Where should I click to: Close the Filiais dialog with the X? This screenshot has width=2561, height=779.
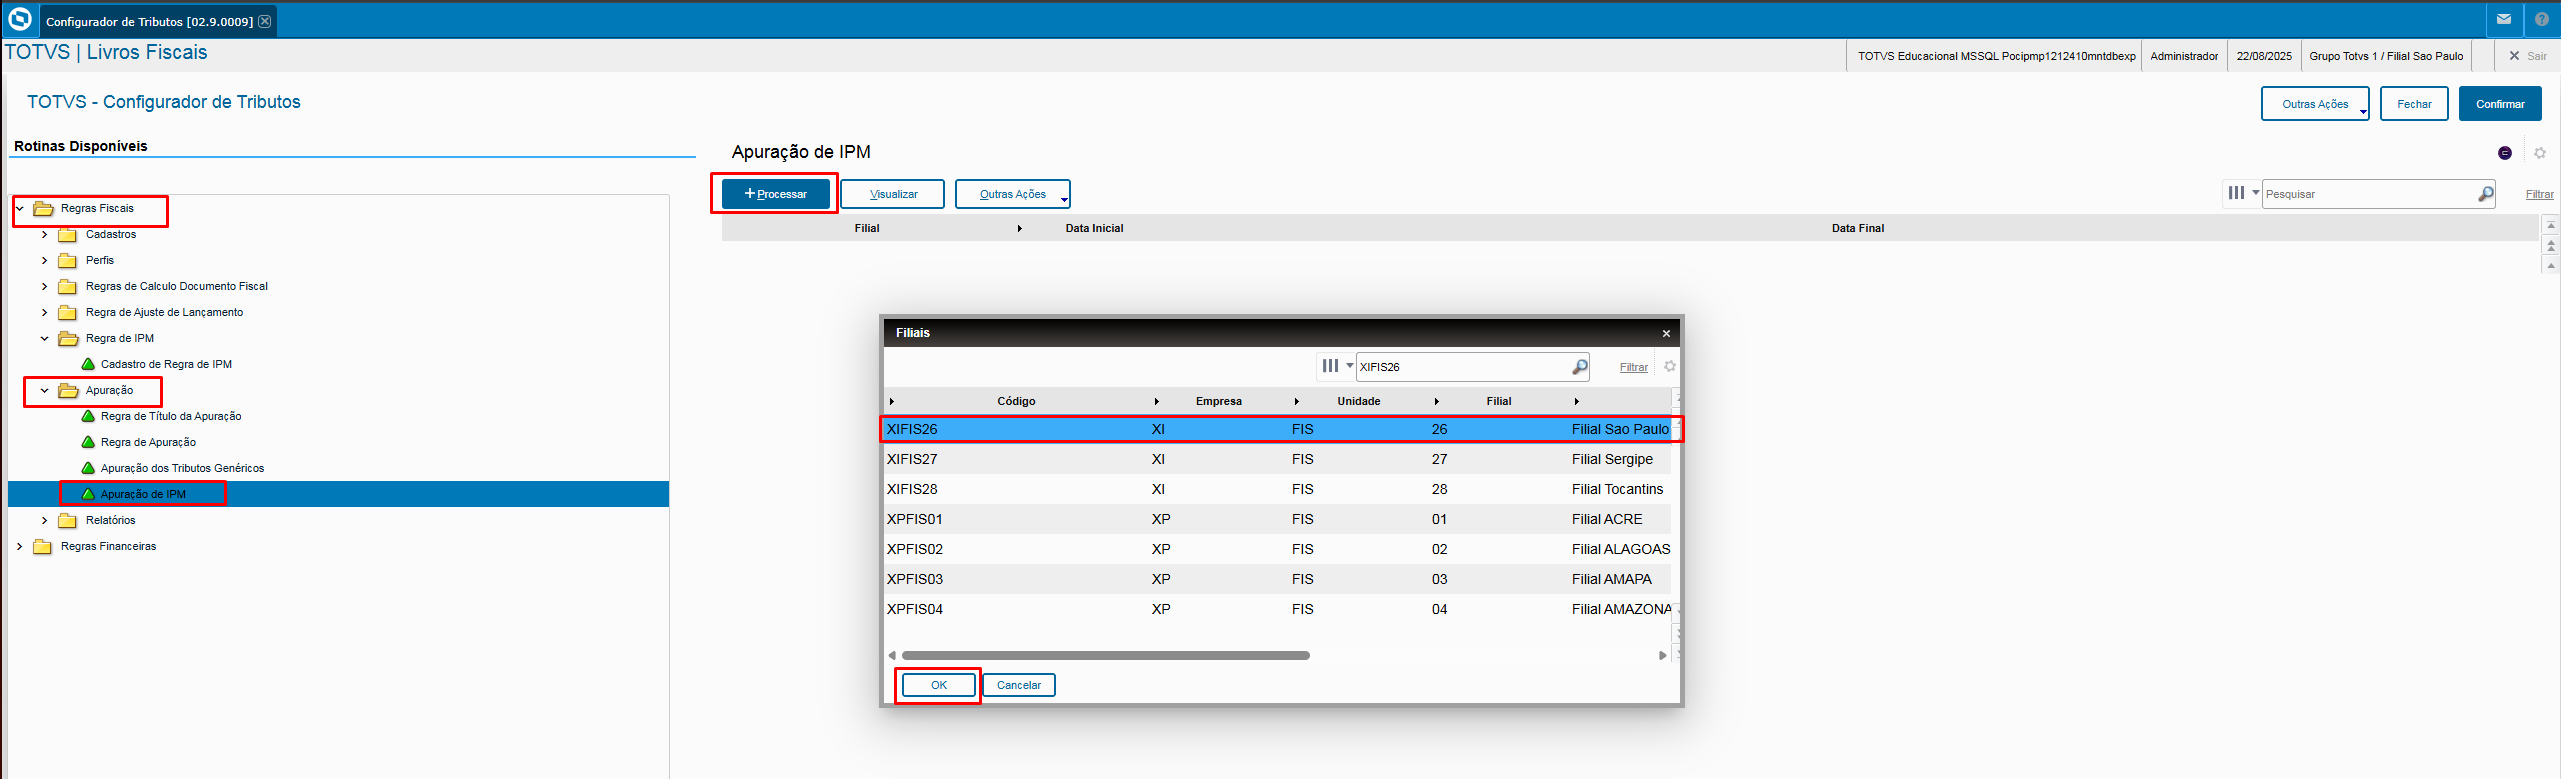[1666, 333]
